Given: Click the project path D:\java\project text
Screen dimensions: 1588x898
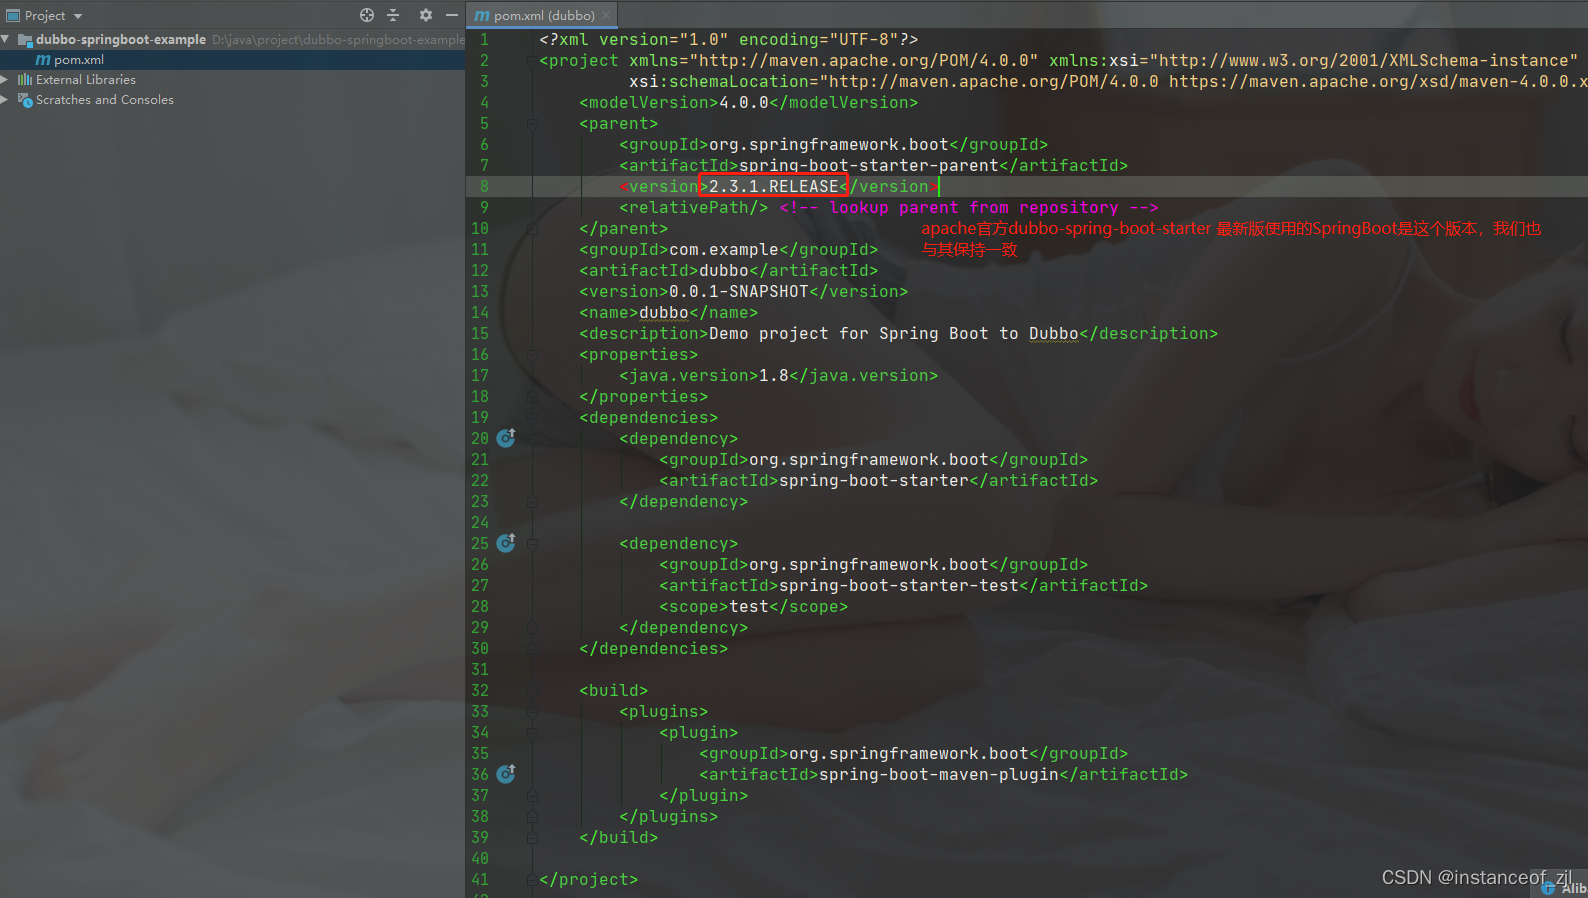Looking at the screenshot, I should (338, 40).
